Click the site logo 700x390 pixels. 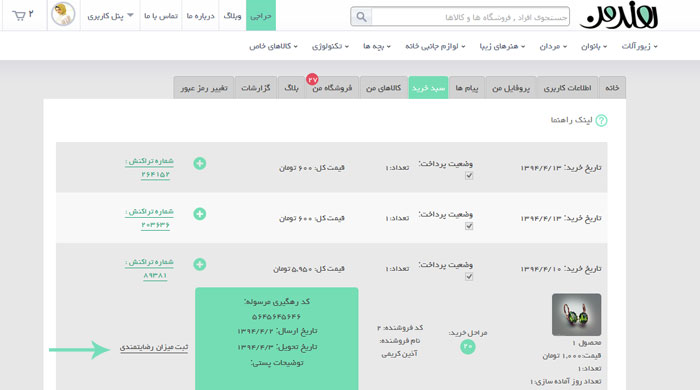point(619,16)
